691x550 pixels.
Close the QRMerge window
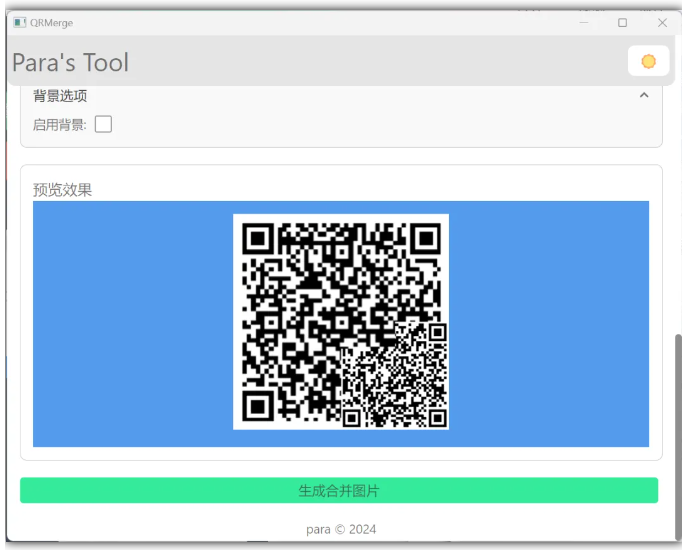(662, 22)
